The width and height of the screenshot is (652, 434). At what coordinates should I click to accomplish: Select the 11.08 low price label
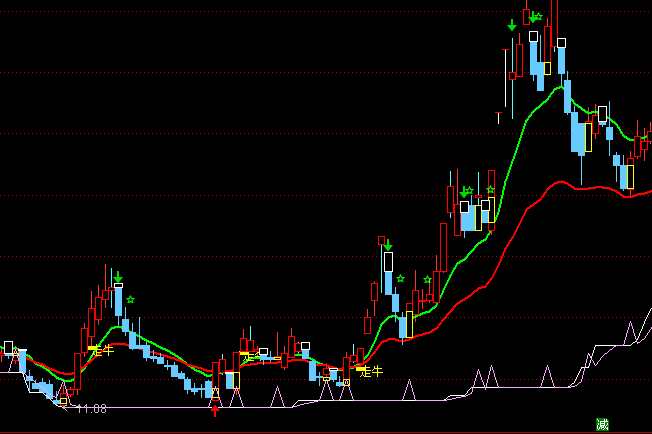click(92, 409)
